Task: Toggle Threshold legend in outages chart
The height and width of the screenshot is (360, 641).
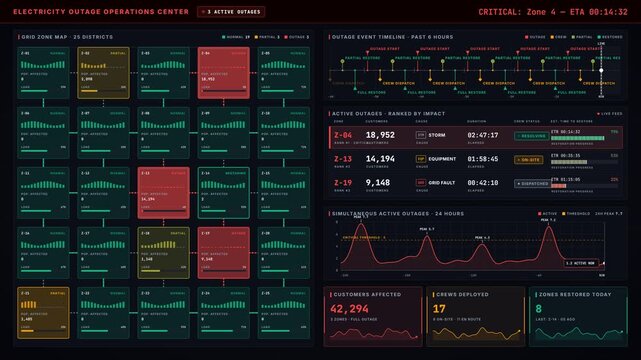Action: point(576,214)
